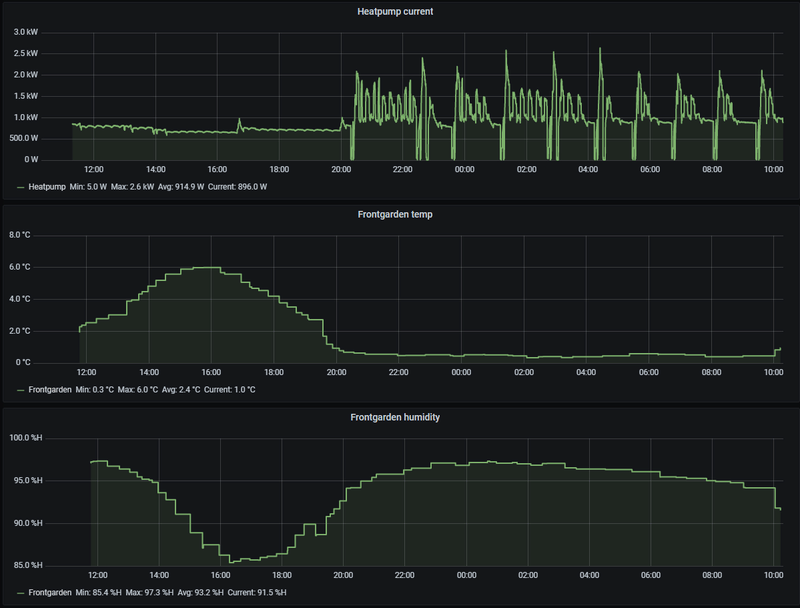Click 'Min: 85.4 %H' in humidity legend
Screen dimensions: 800x608
(x=98, y=593)
